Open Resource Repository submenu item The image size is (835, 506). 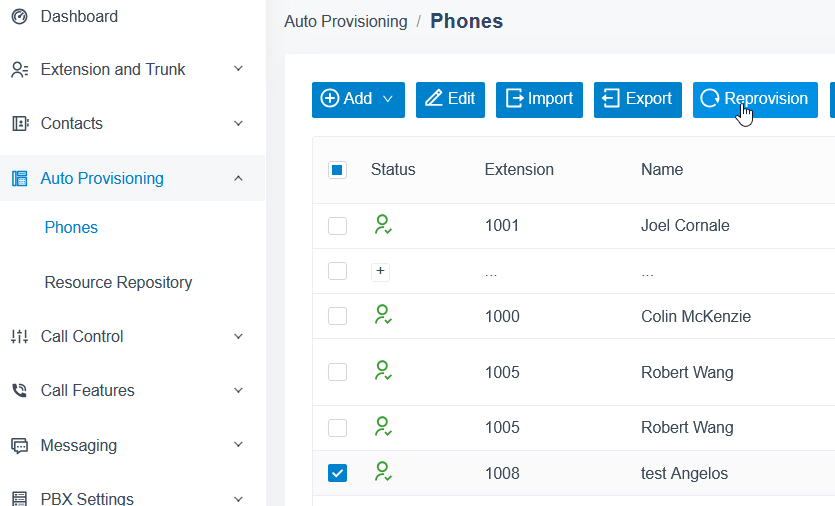click(118, 282)
